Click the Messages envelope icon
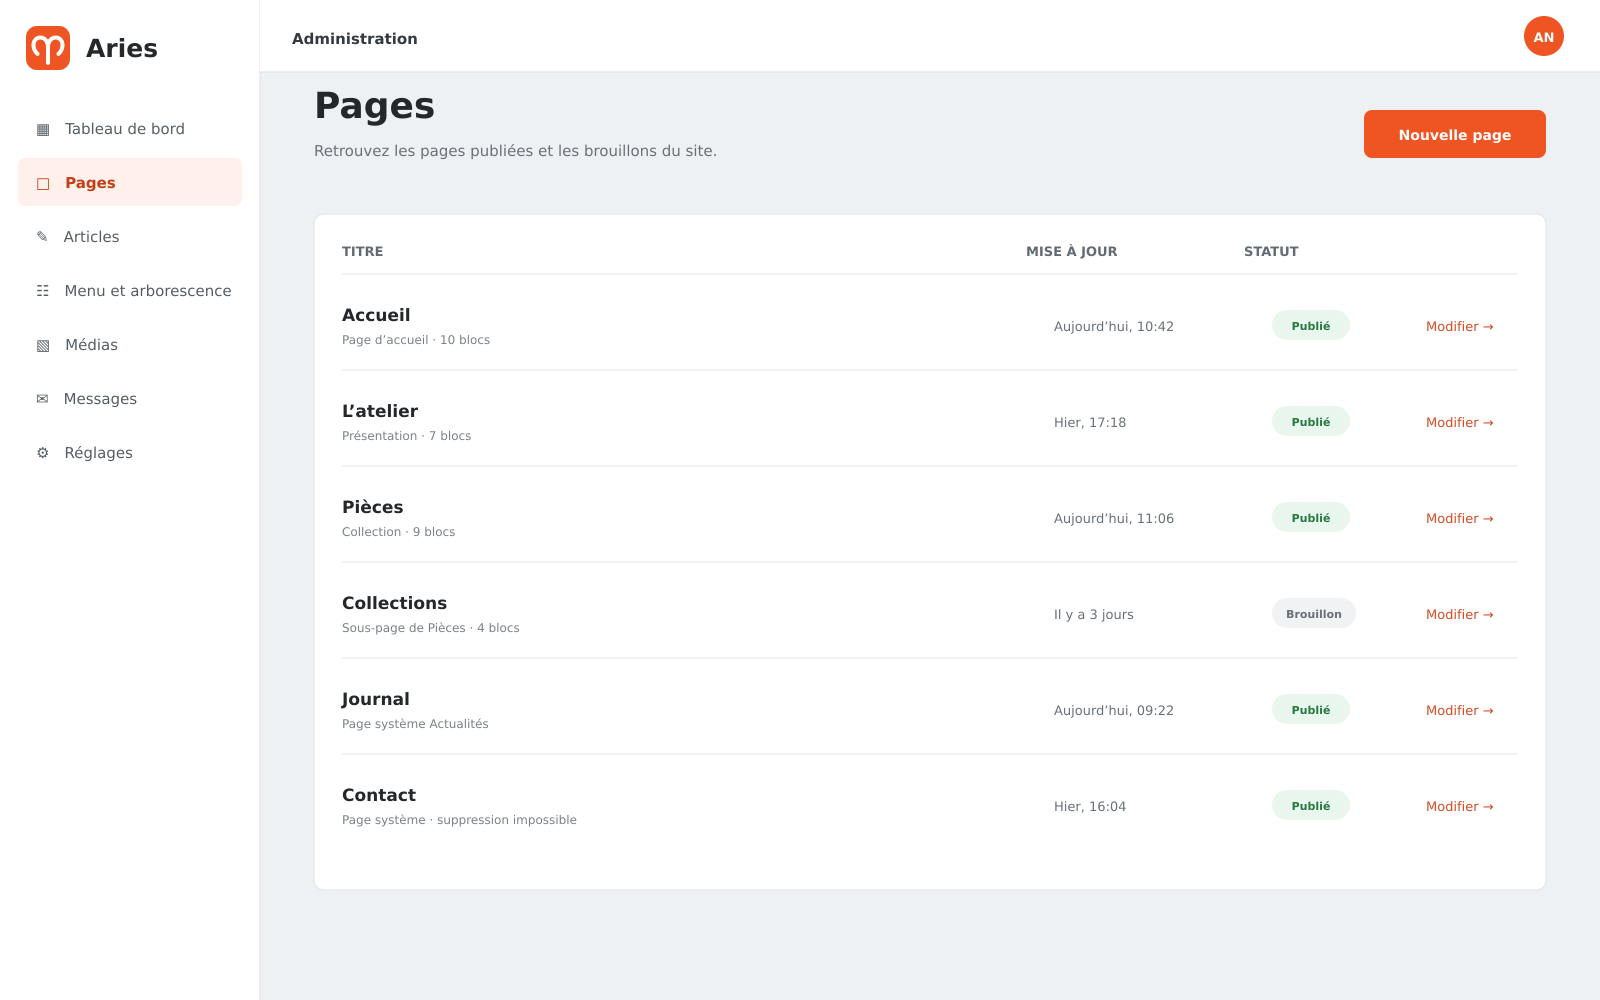 point(42,399)
